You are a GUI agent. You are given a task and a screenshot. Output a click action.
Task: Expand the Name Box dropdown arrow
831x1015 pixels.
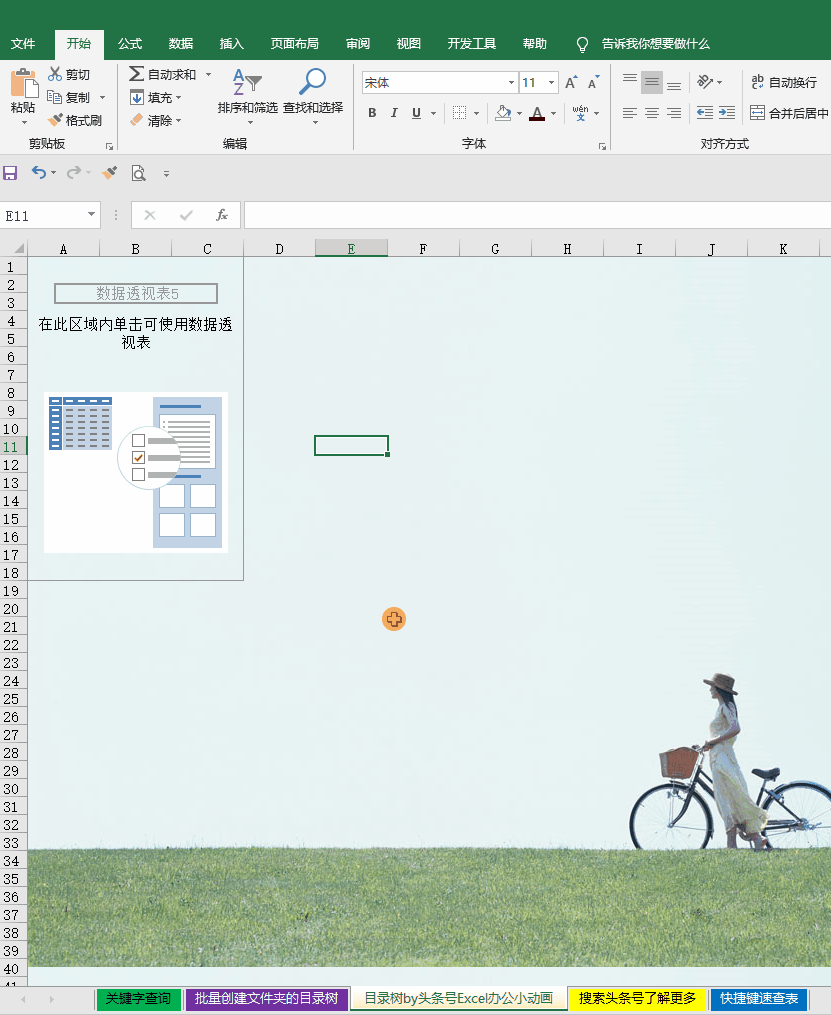pos(92,215)
